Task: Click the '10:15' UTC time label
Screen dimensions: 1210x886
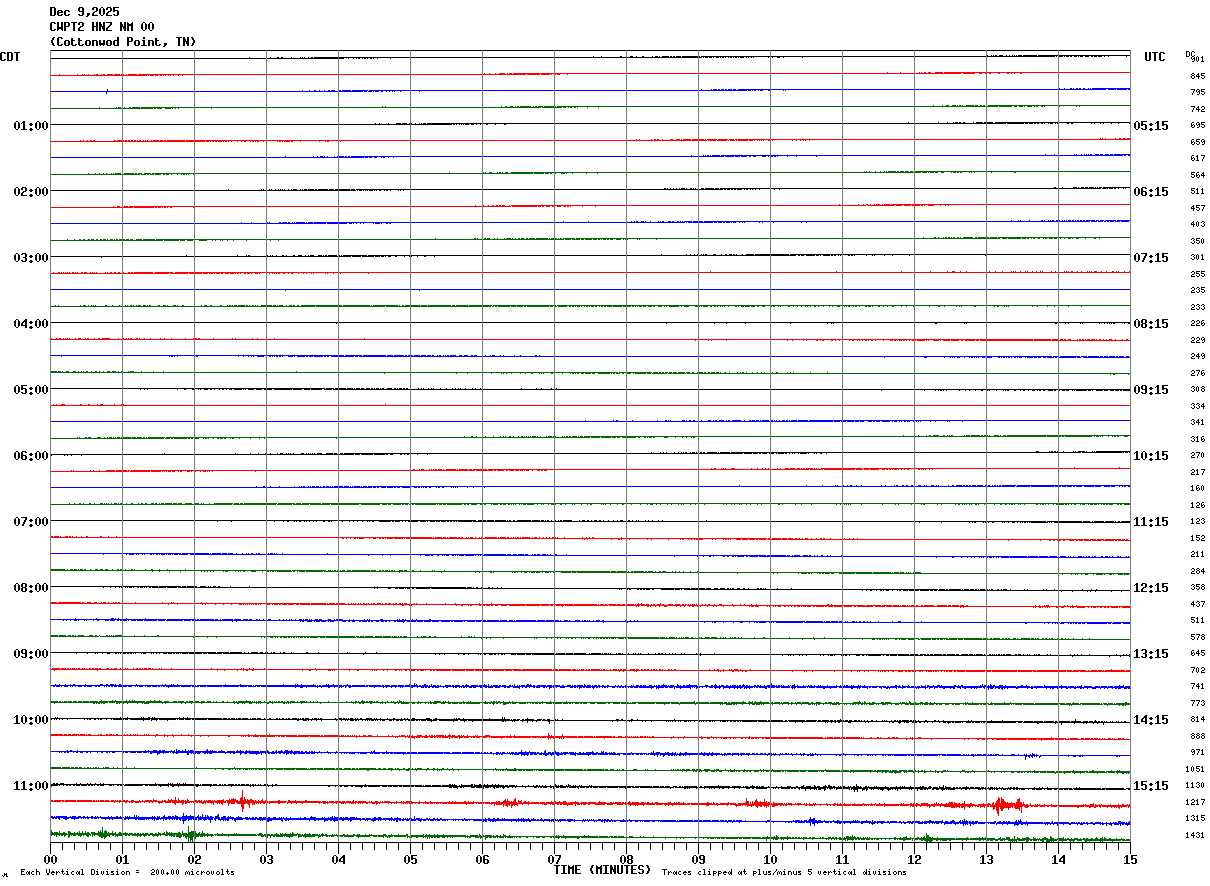Action: (1151, 456)
